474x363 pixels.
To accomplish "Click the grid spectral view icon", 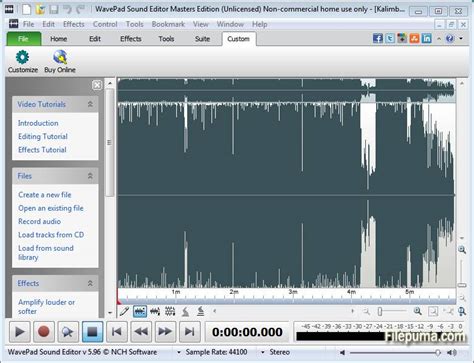I will click(170, 311).
